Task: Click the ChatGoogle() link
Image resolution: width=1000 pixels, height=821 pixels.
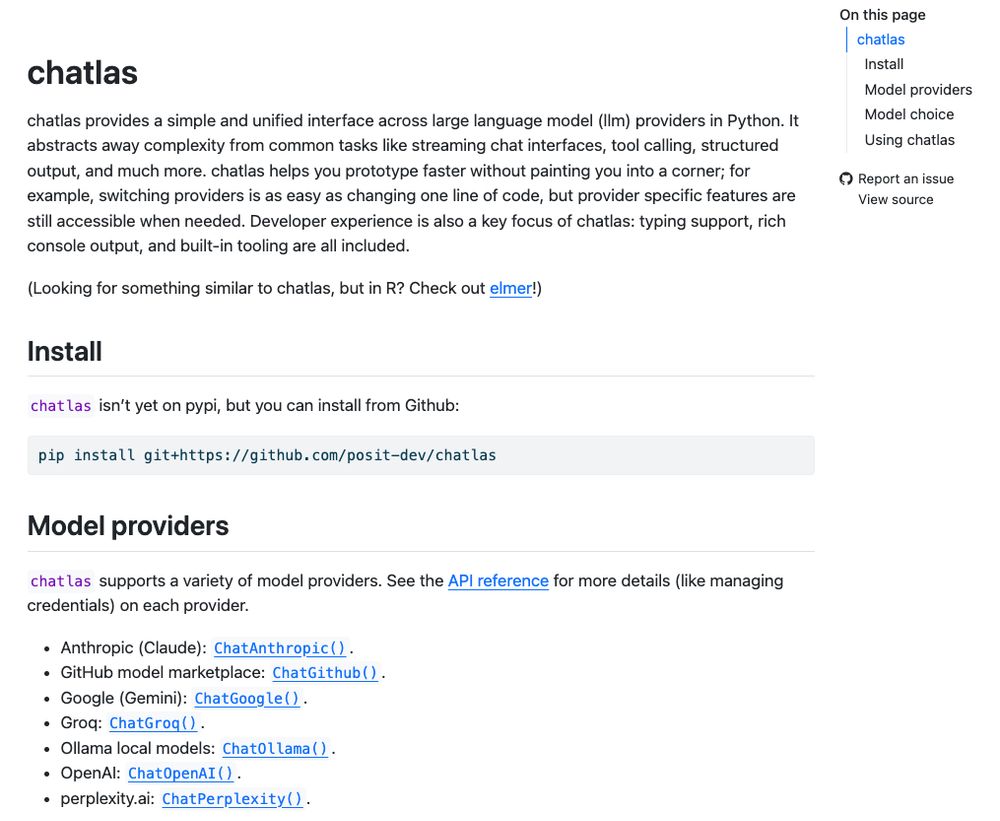Action: tap(247, 699)
